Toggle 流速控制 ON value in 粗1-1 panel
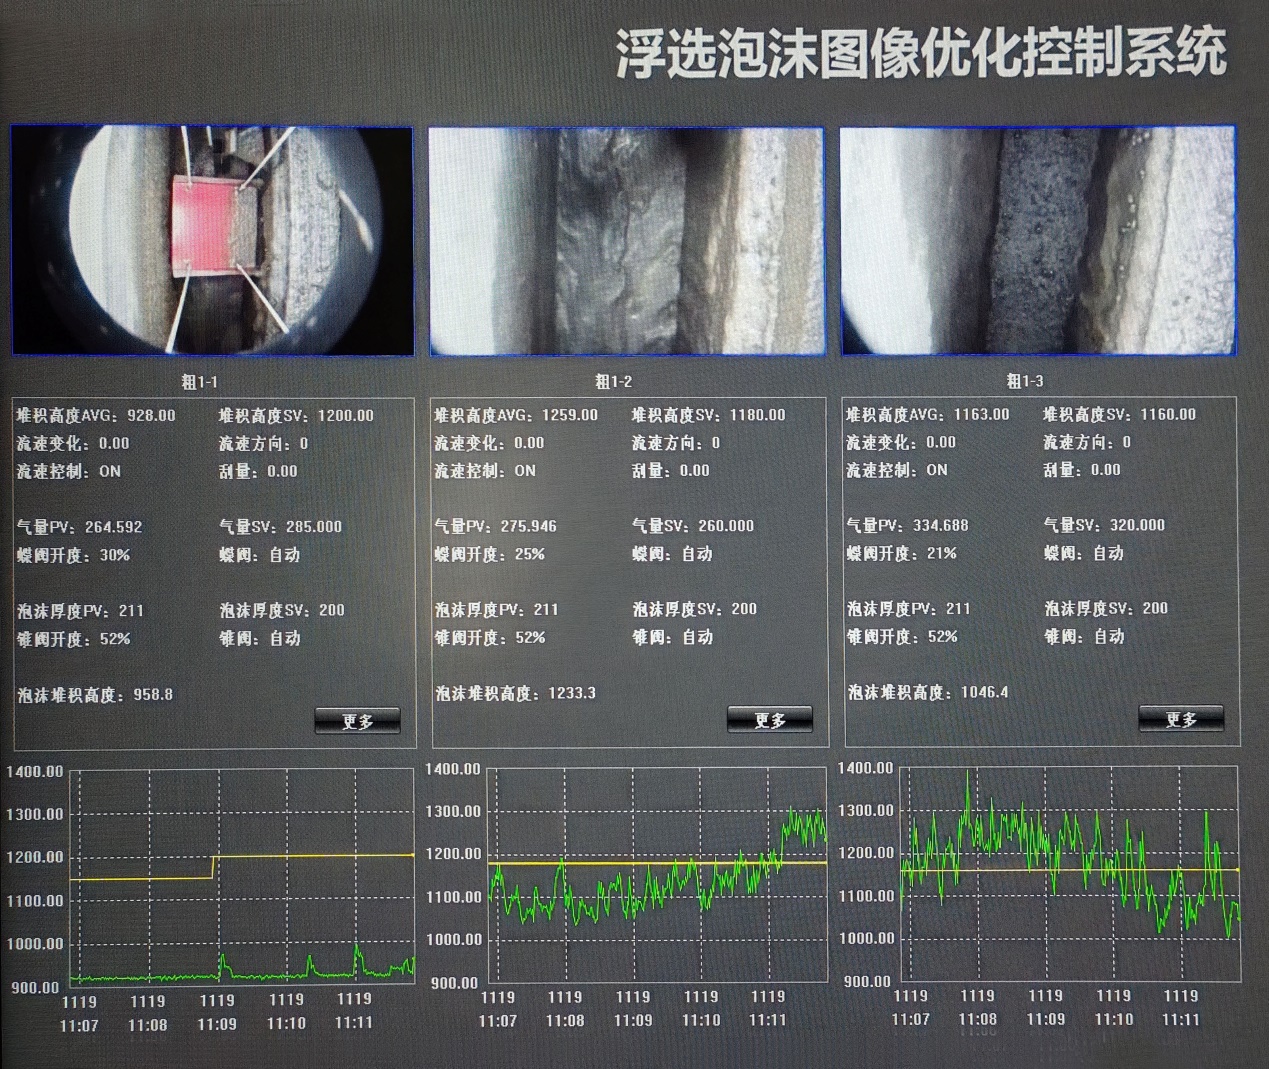Image resolution: width=1269 pixels, height=1069 pixels. [x=109, y=471]
